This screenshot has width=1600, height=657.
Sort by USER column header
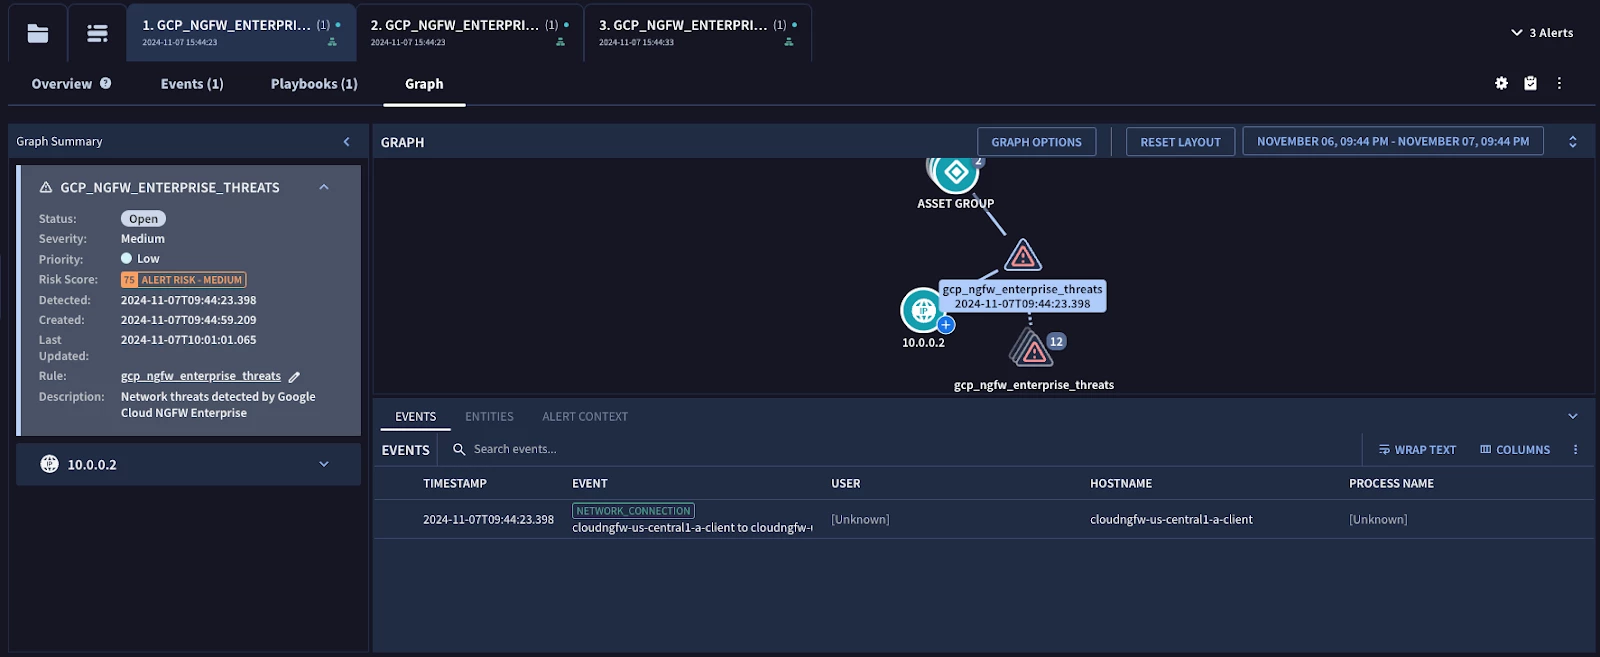point(846,484)
